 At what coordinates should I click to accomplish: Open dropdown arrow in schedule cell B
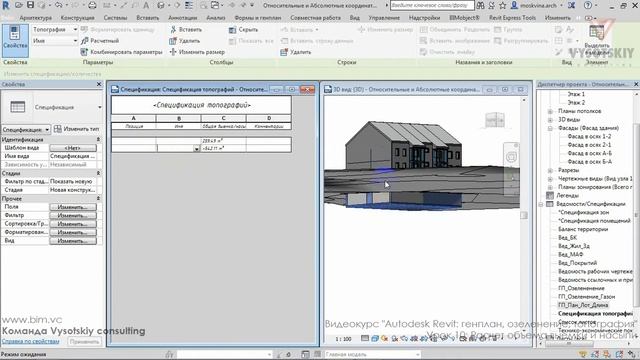tap(196, 149)
